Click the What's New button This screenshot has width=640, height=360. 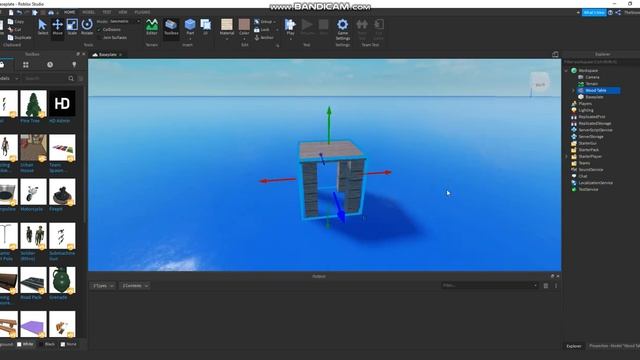pyautogui.click(x=594, y=13)
